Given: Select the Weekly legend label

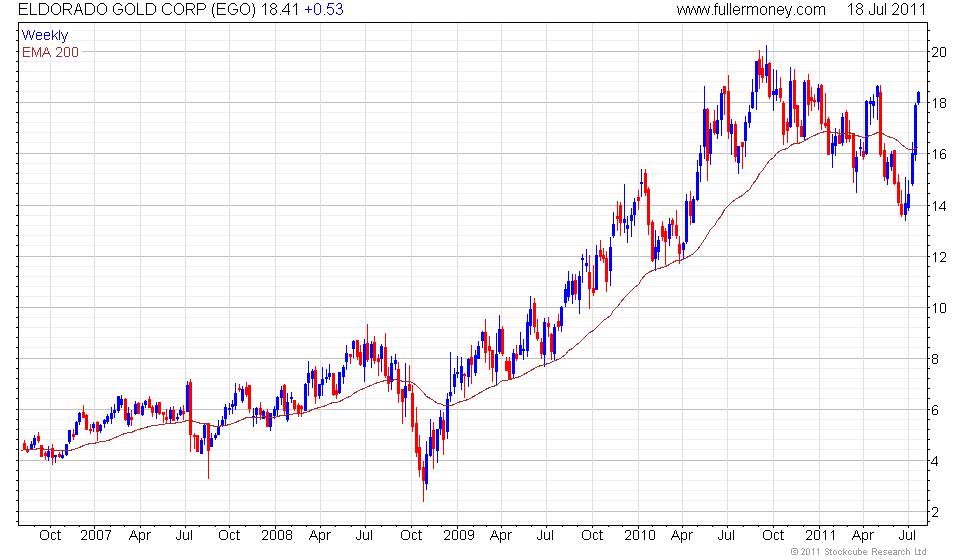Looking at the screenshot, I should click(x=44, y=36).
